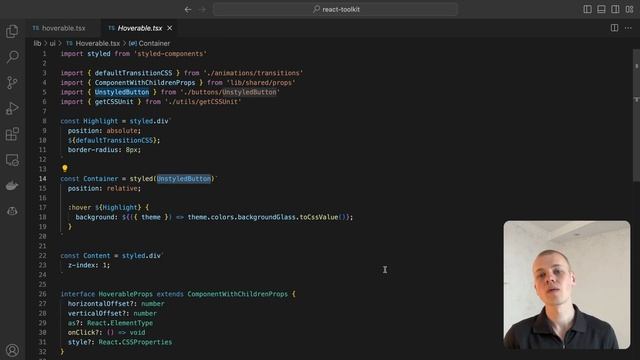The image size is (640, 360).
Task: Click line number 14 in the gutter
Action: click(x=42, y=179)
